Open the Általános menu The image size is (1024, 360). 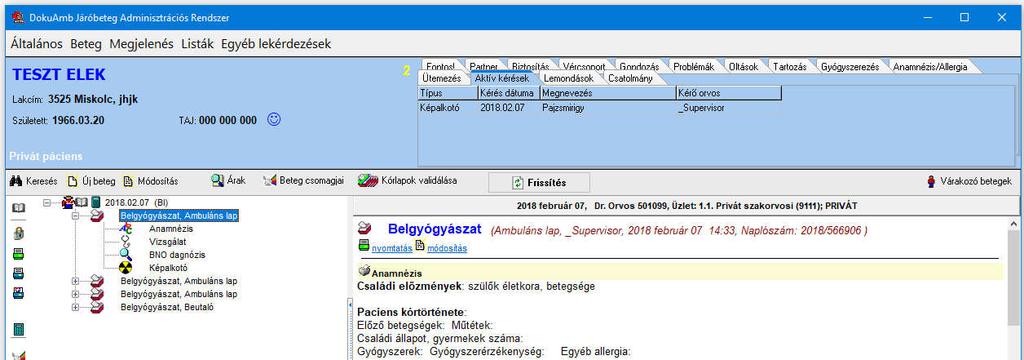[37, 44]
